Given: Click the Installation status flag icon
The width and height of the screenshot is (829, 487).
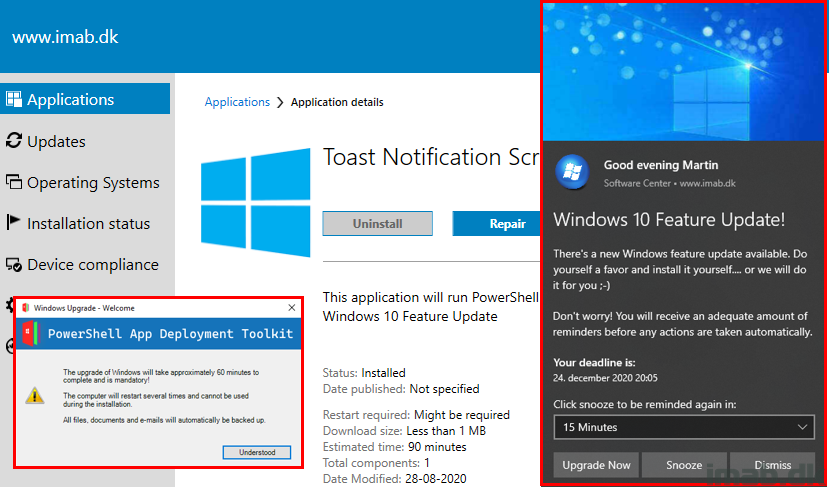Looking at the screenshot, I should [13, 222].
